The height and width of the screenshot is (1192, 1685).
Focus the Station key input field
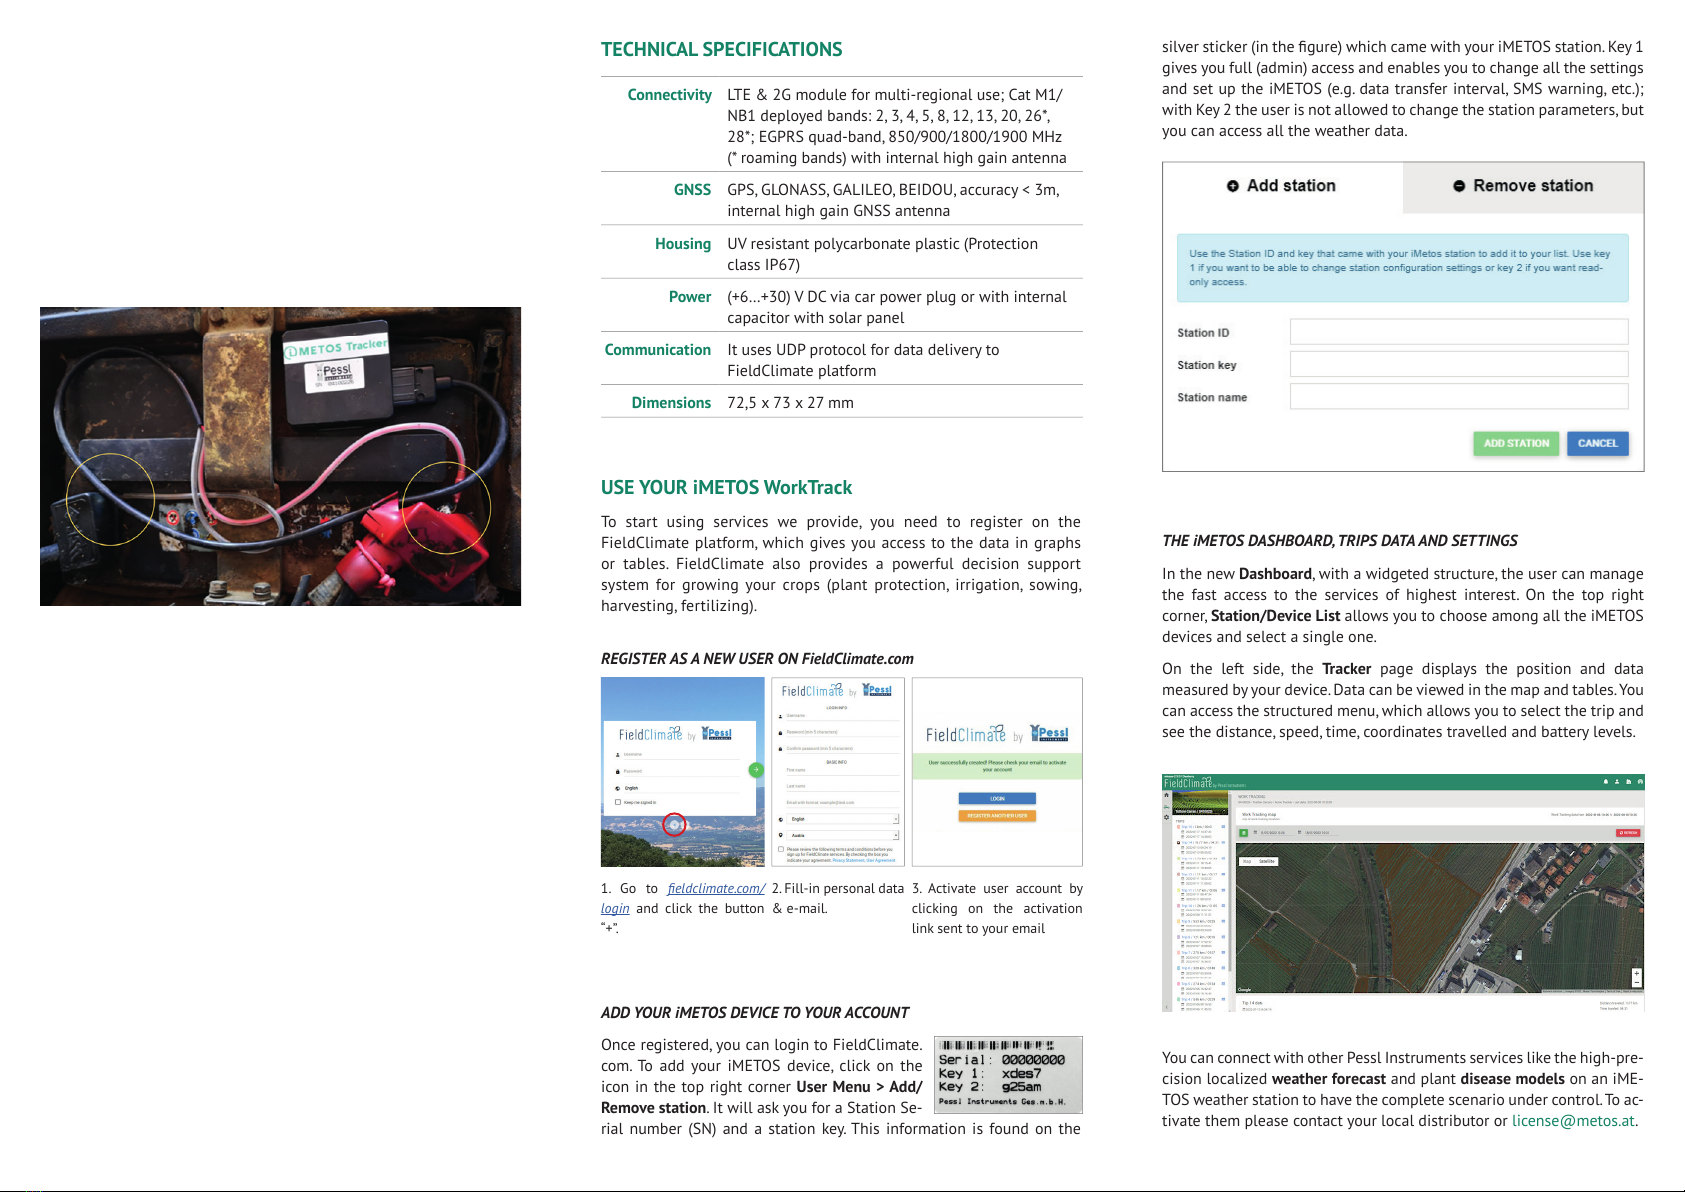[1459, 364]
